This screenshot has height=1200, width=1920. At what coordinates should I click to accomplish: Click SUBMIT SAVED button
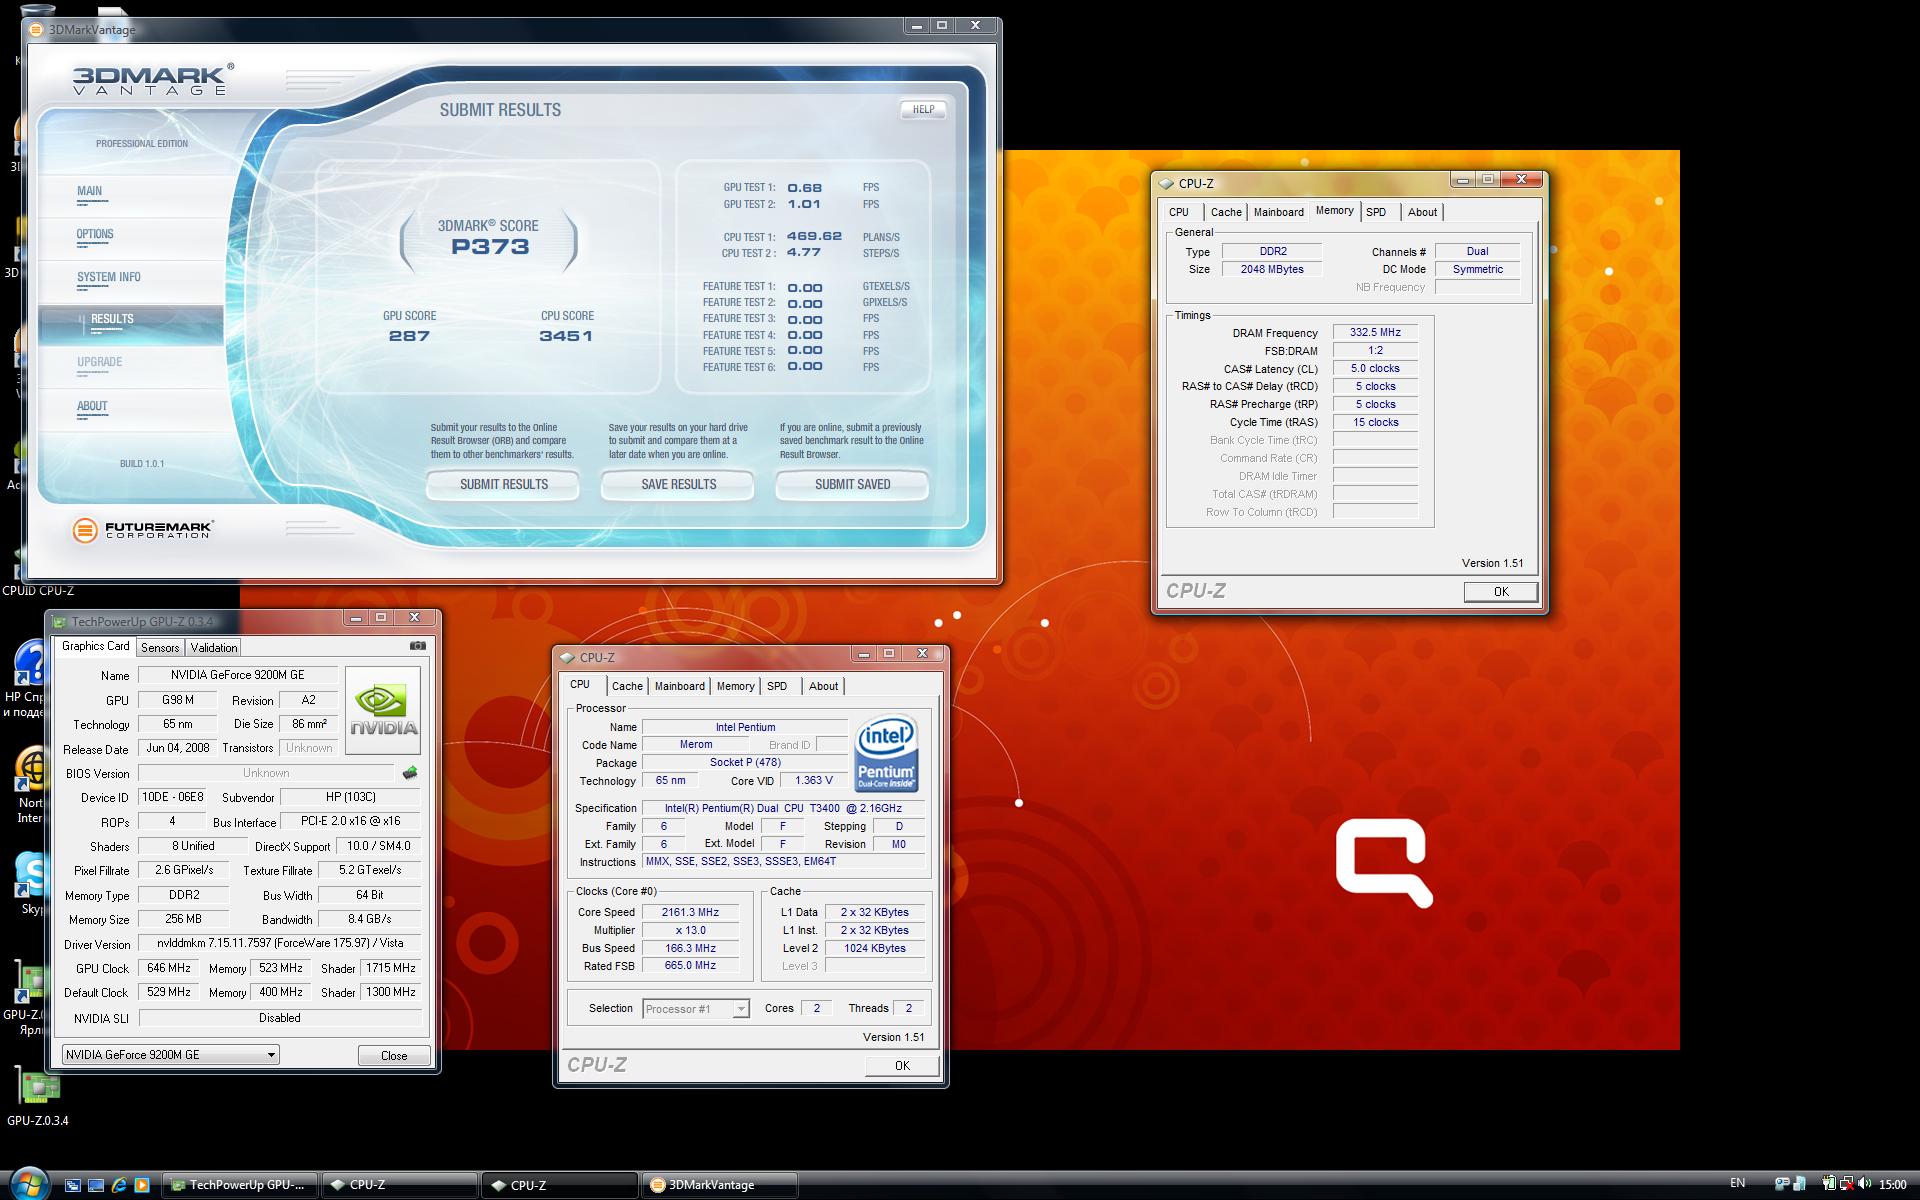click(x=852, y=484)
